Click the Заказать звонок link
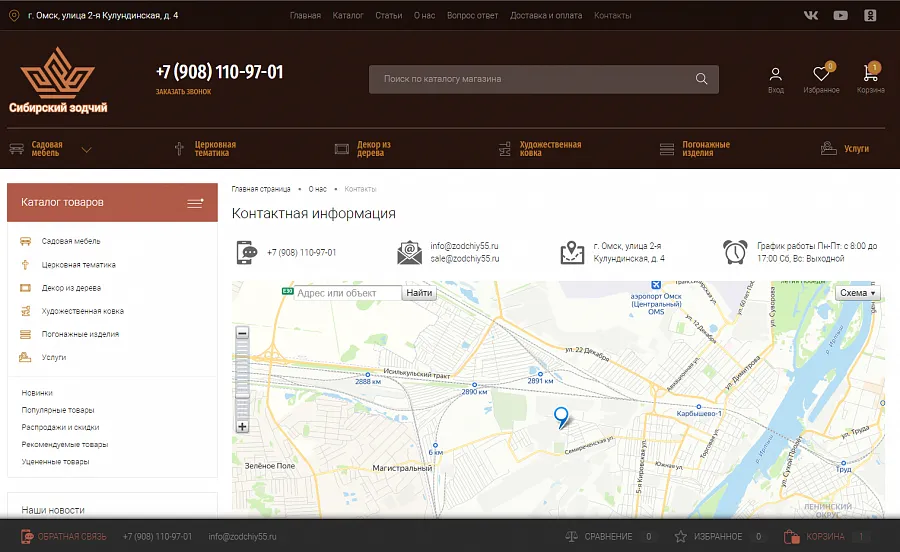The image size is (900, 552). pos(184,92)
